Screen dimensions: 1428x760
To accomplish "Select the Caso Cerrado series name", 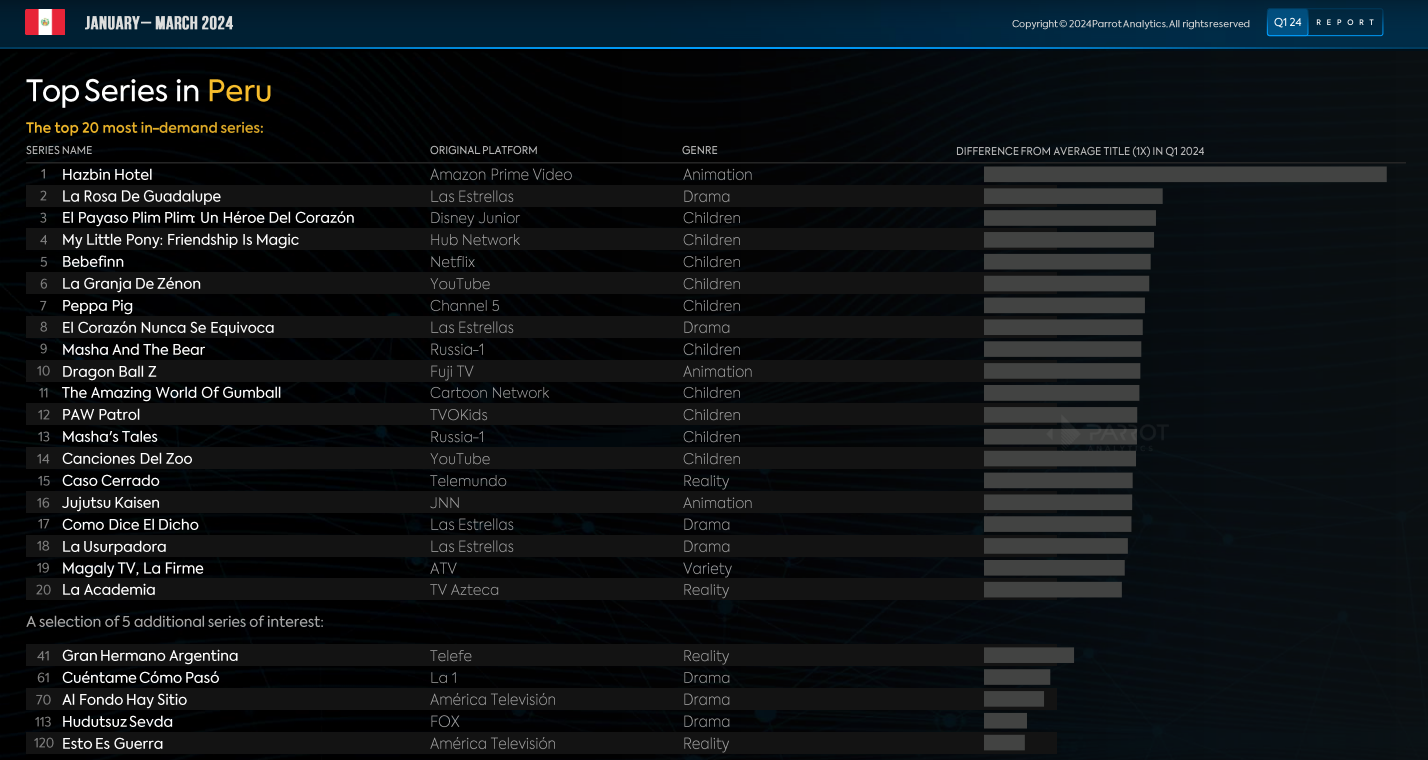I will click(111, 481).
